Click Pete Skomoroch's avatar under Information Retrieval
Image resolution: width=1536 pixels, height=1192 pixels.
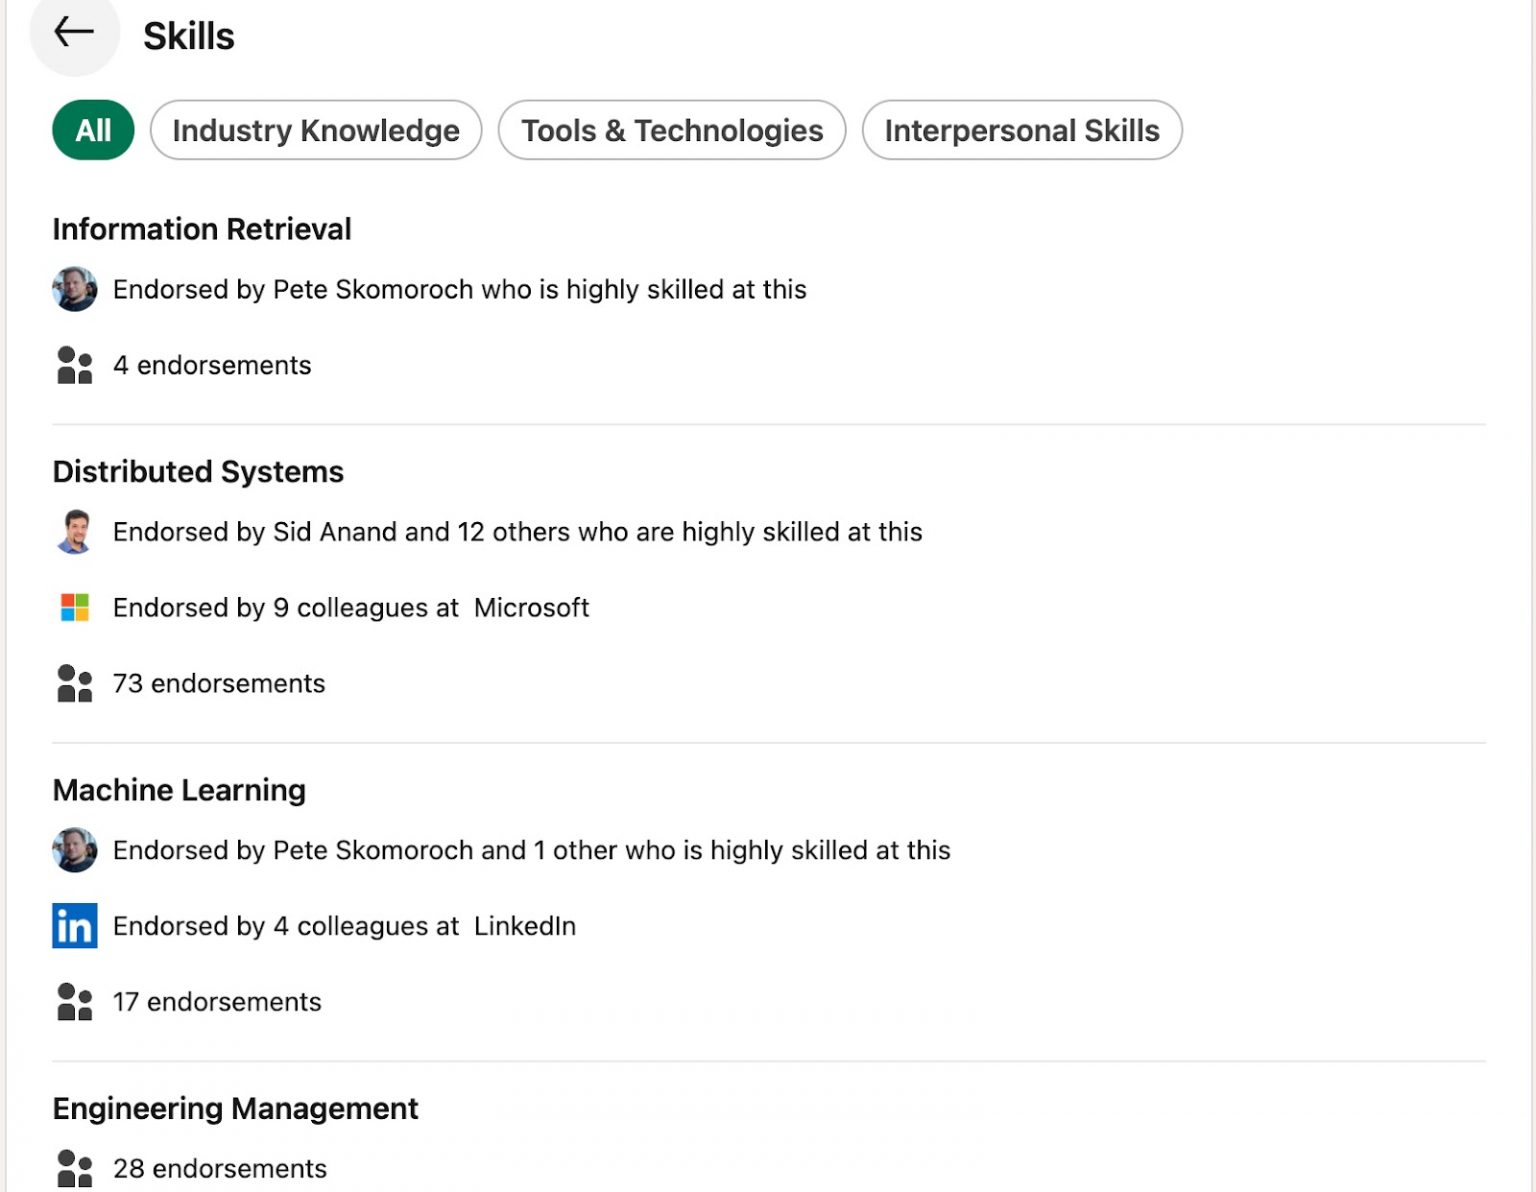click(x=75, y=289)
